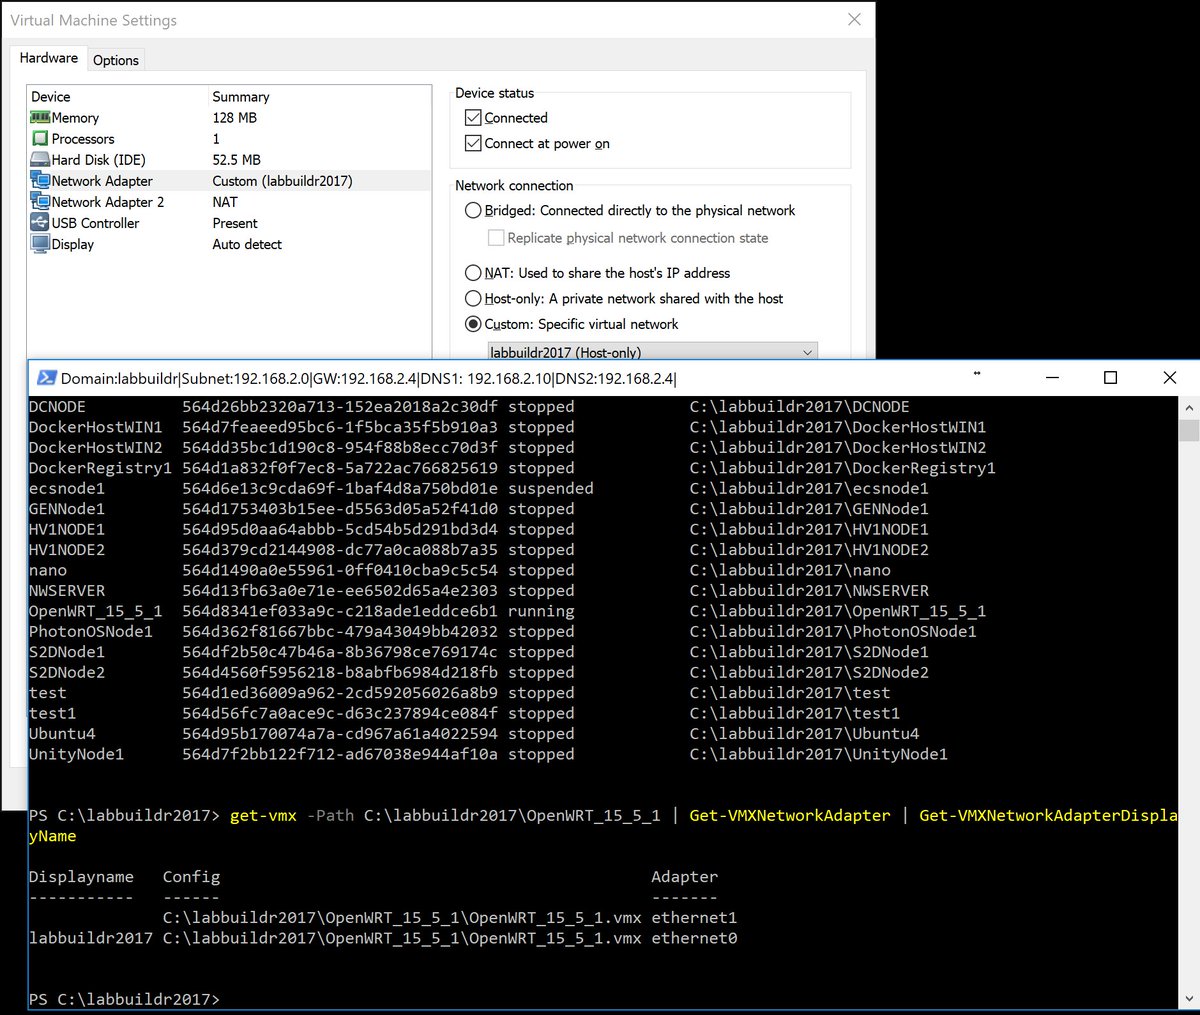Click the DCNODE entry in console
The height and width of the screenshot is (1015, 1200).
coord(57,407)
